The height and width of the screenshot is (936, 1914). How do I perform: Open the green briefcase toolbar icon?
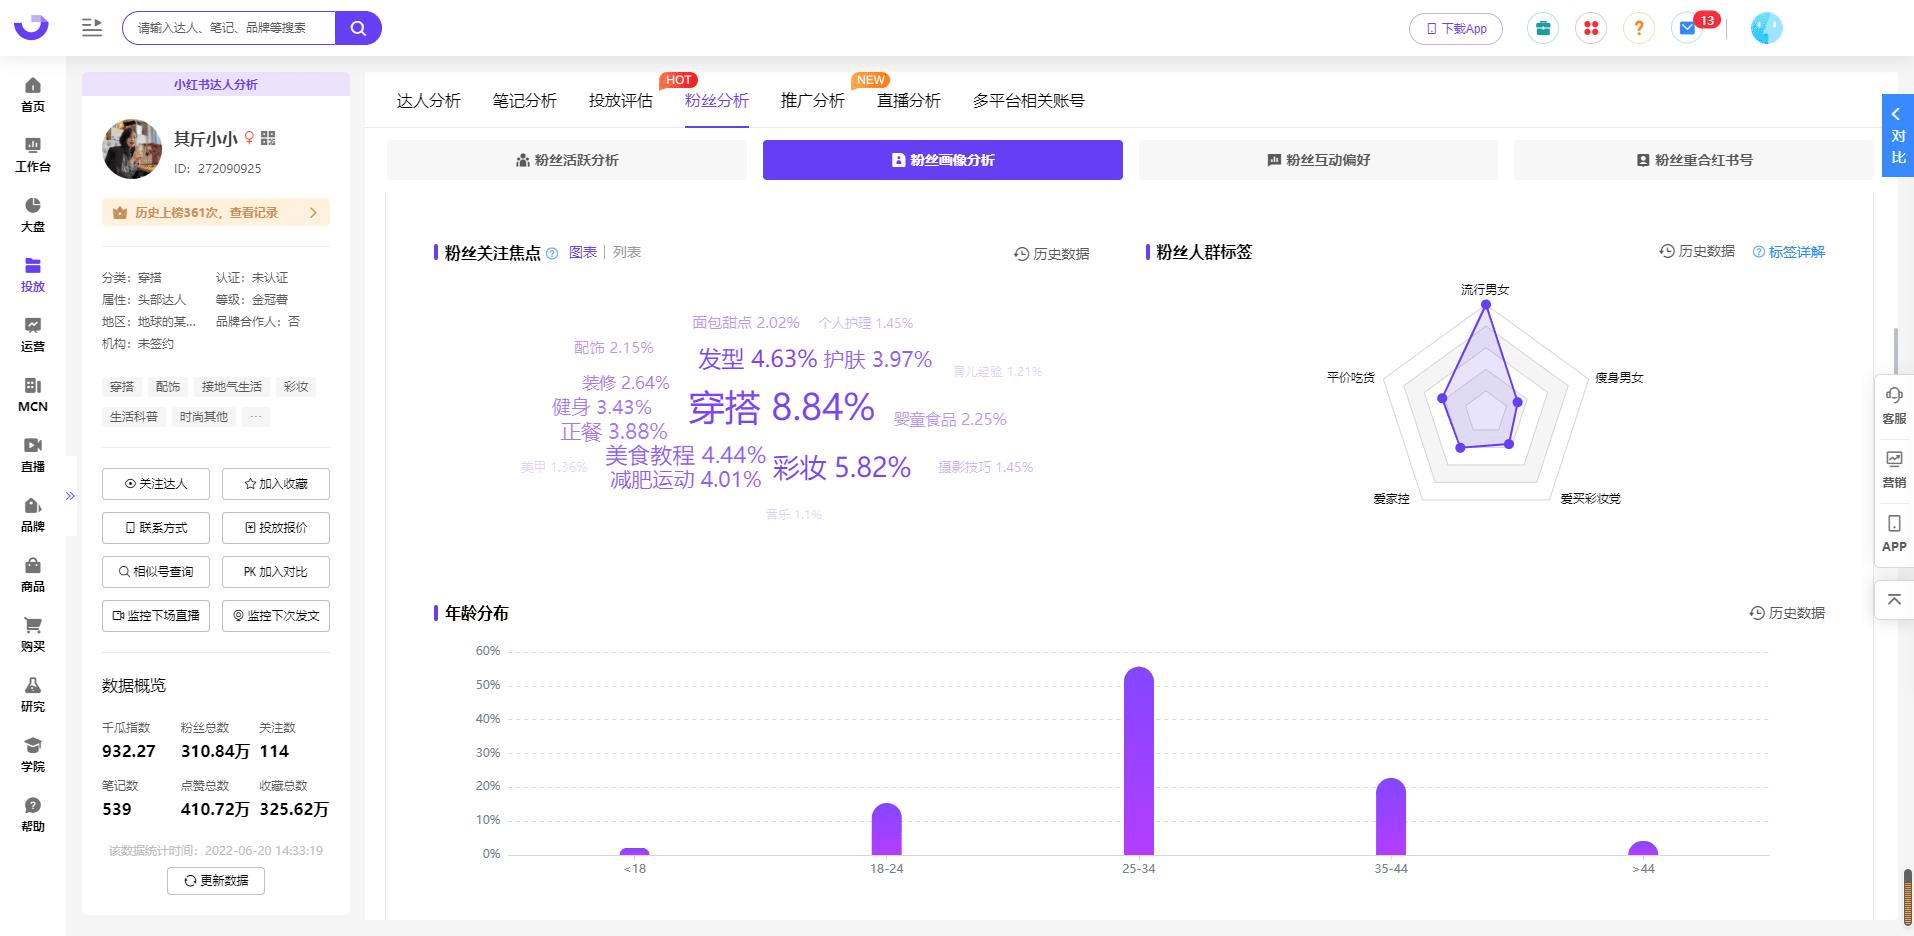point(1543,28)
